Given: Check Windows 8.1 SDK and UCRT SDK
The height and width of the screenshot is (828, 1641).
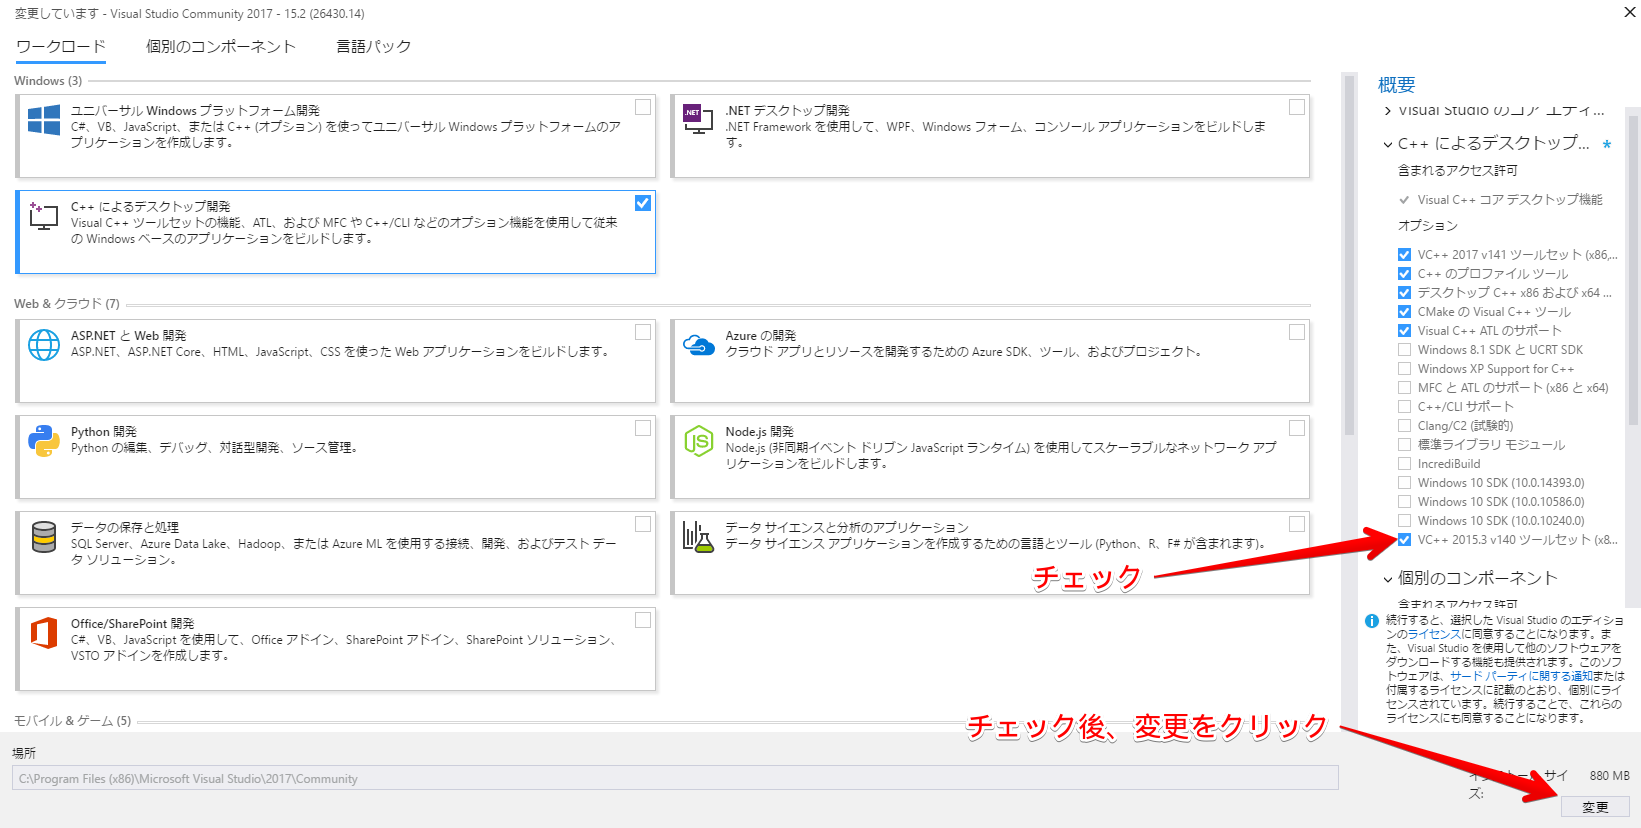Looking at the screenshot, I should click(1404, 350).
